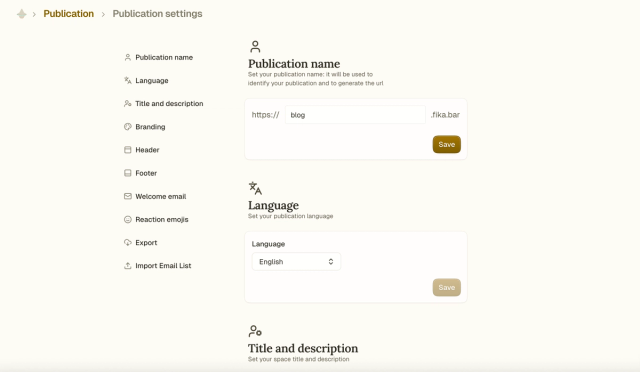
Task: Jump to Language in sidebar
Action: [x=152, y=81]
